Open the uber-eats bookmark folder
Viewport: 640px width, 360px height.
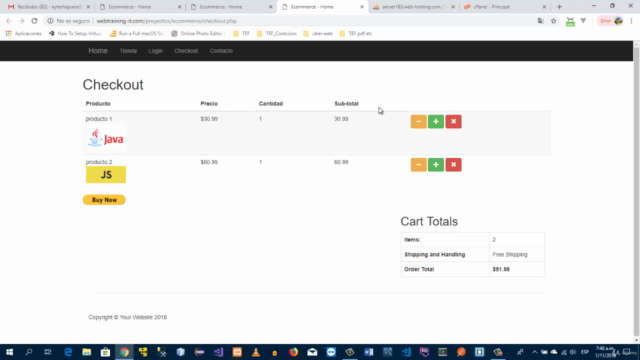(318, 33)
